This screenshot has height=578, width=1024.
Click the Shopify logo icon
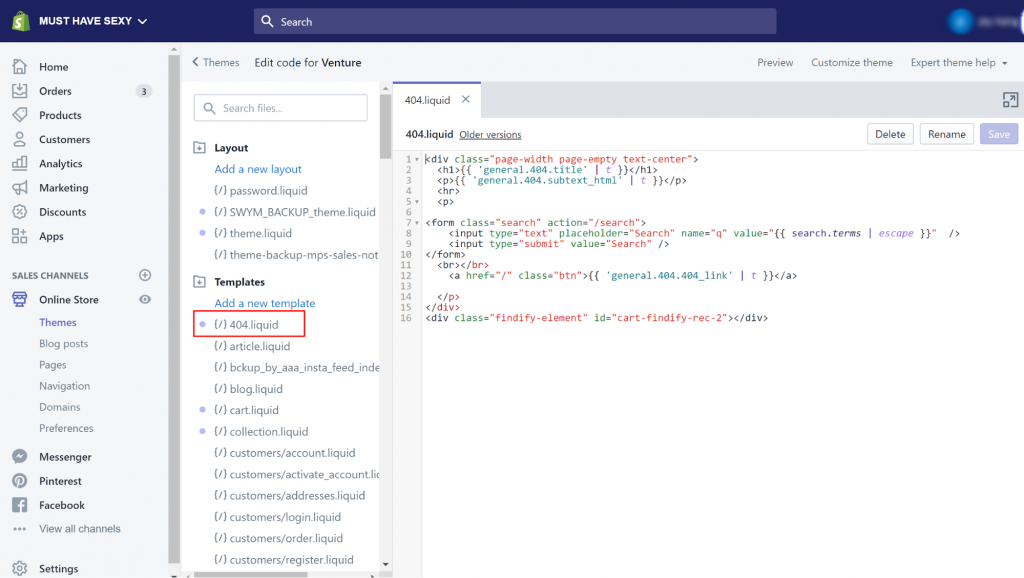(19, 21)
